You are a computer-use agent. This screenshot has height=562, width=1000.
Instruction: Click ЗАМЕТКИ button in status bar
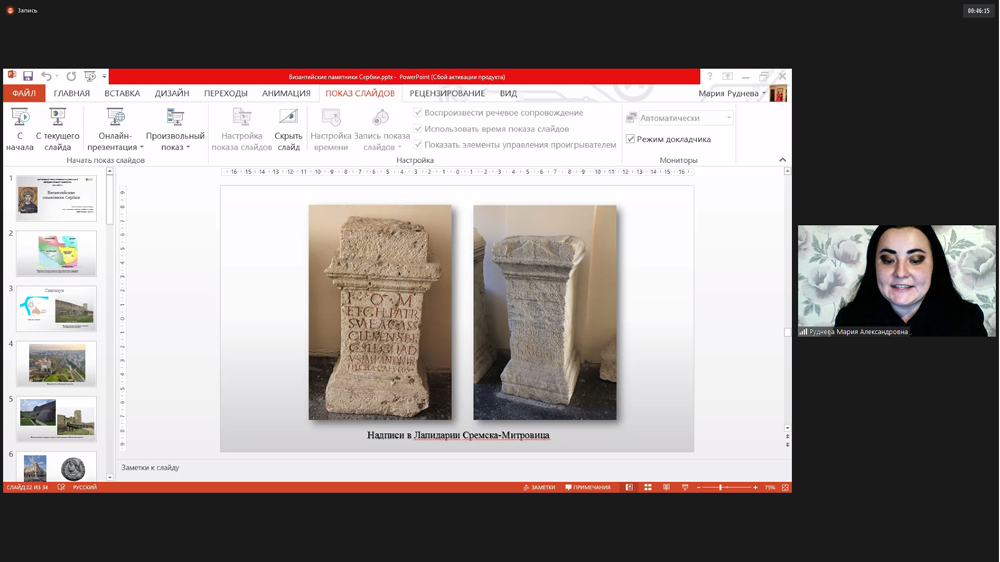(539, 487)
